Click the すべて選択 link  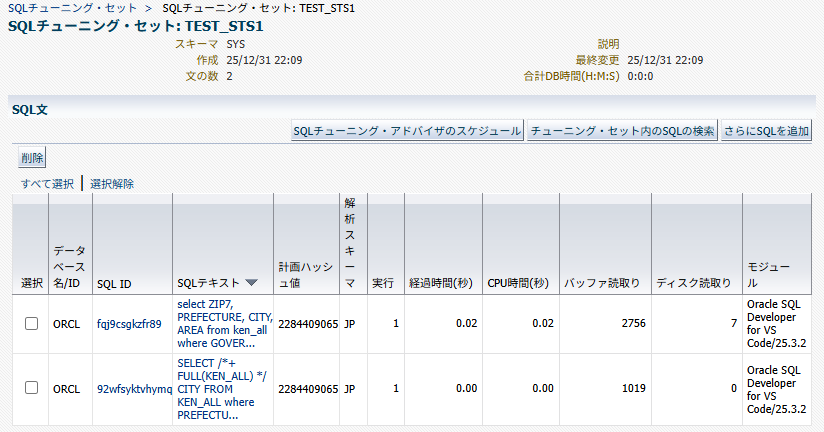47,184
